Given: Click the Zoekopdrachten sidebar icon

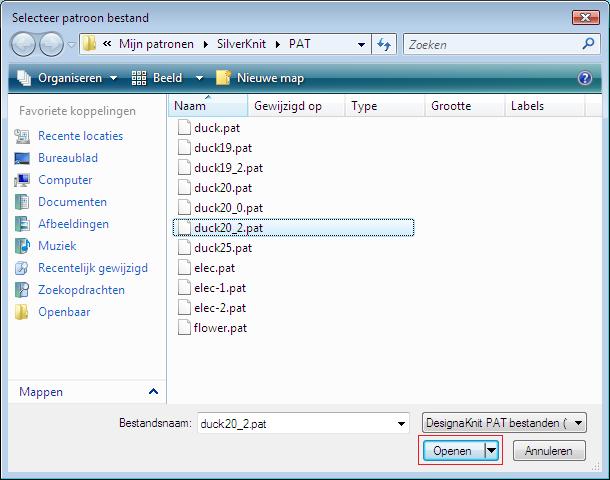Looking at the screenshot, I should [22, 290].
